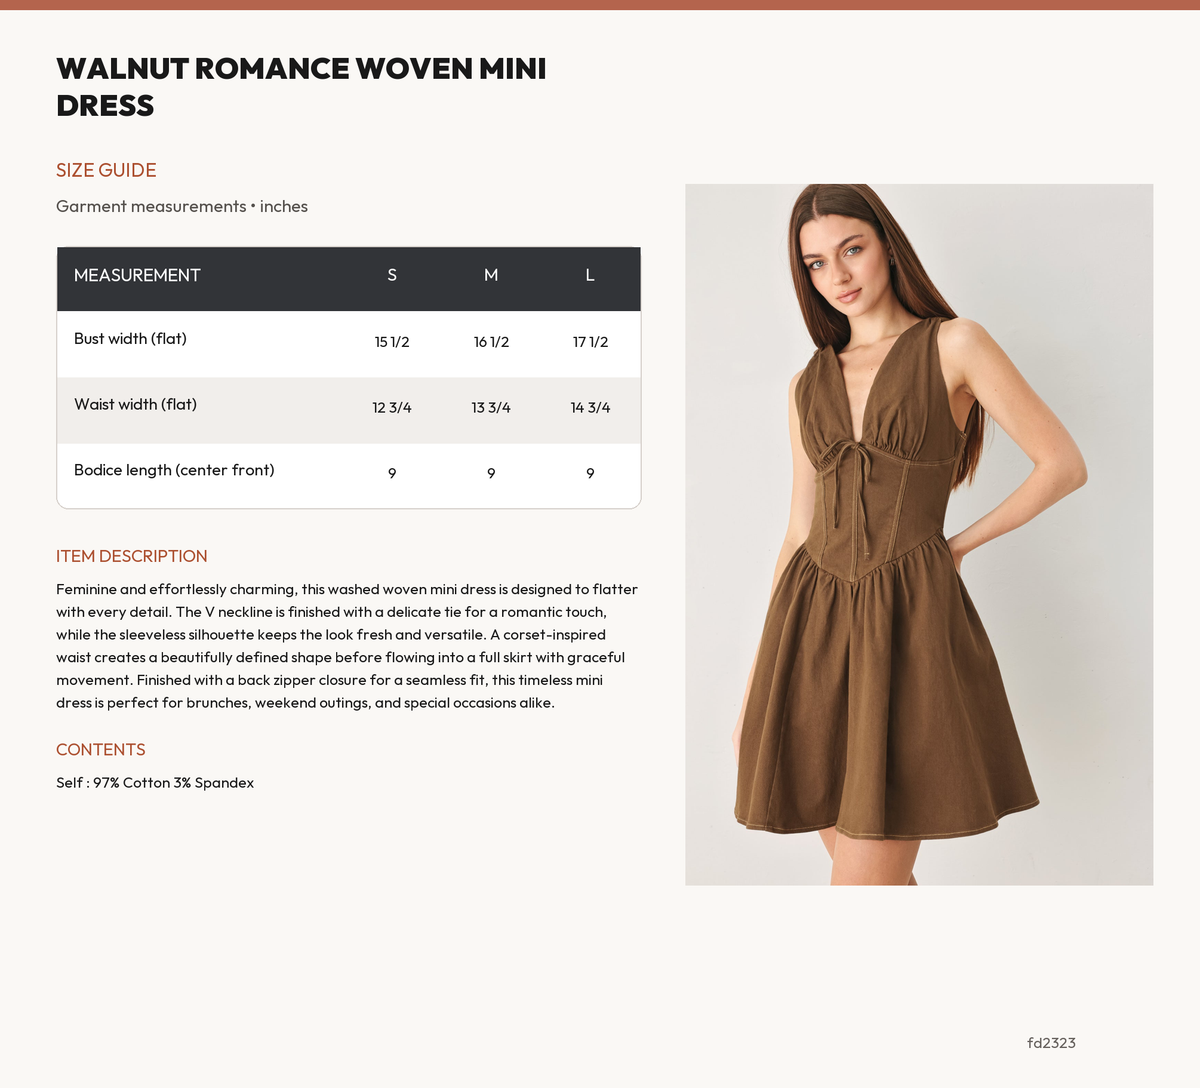1200x1088 pixels.
Task: Click the 'Waist width (flat)' row label
Action: 135,405
